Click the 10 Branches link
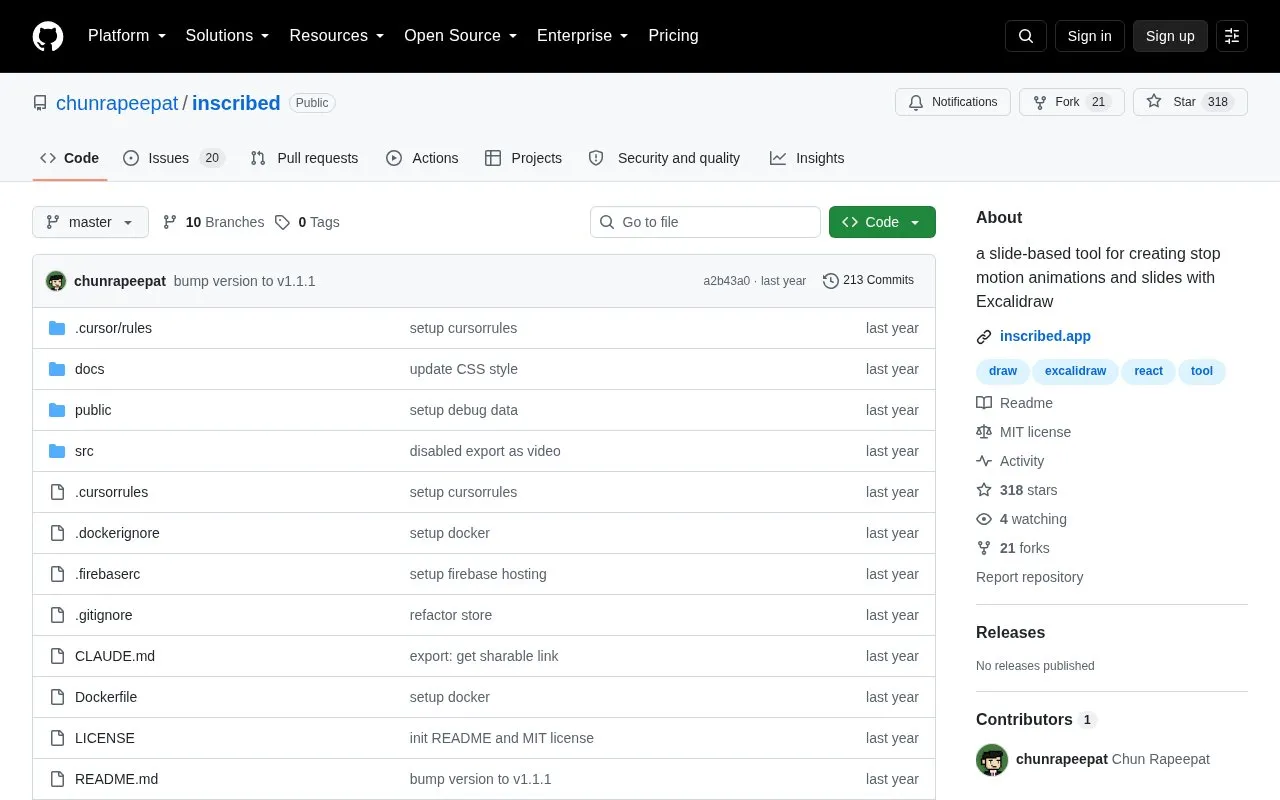 point(213,222)
